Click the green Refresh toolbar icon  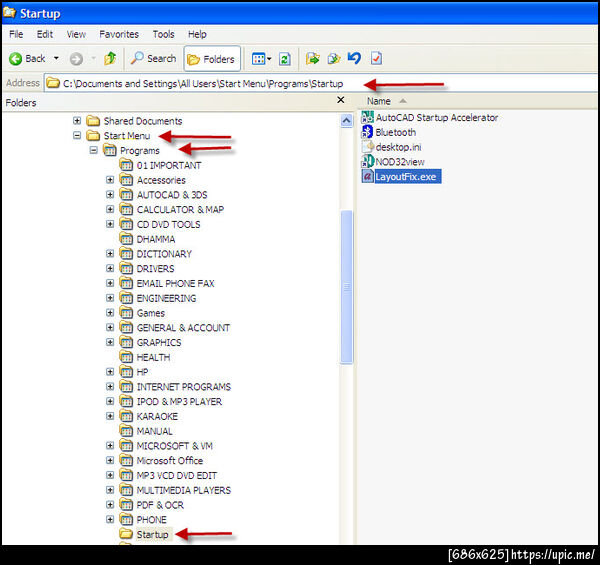[285, 59]
